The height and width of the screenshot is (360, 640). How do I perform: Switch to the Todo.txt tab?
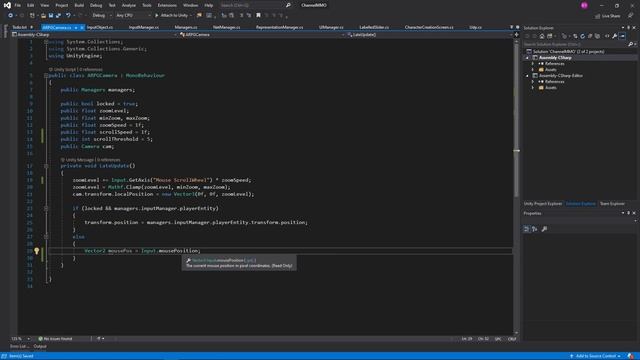(19, 27)
